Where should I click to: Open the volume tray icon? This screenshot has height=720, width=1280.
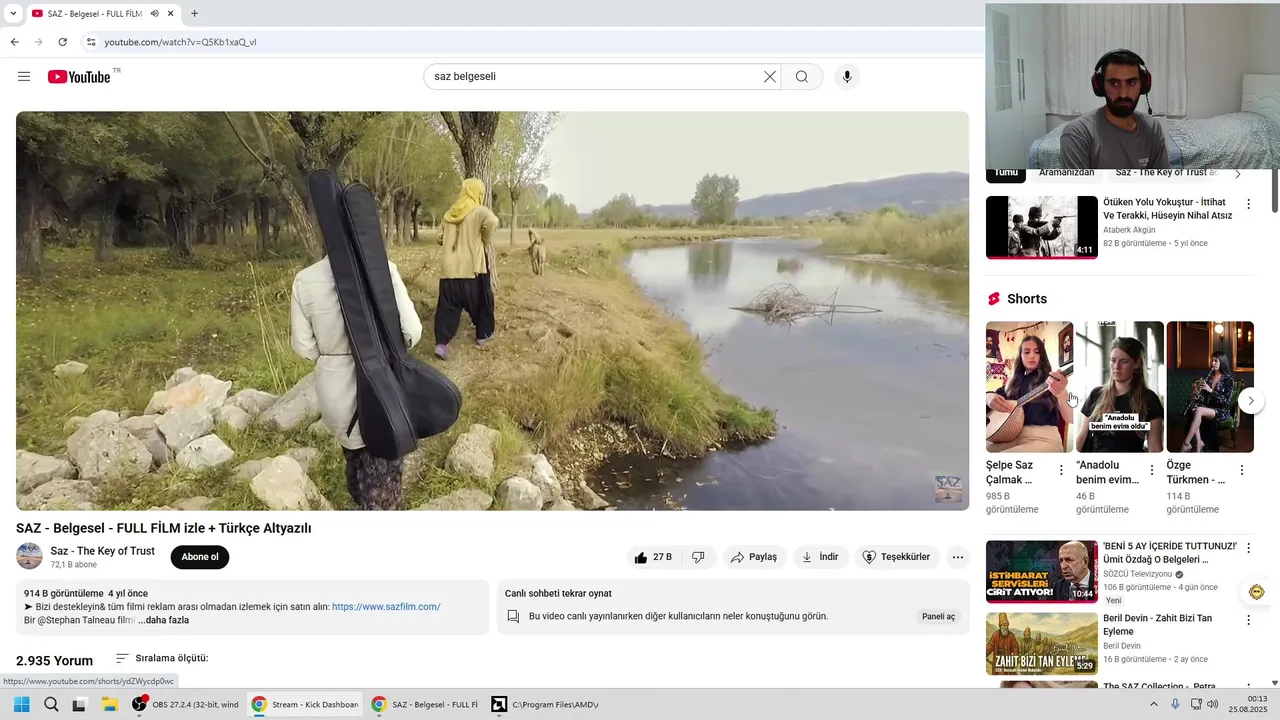pos(1213,704)
